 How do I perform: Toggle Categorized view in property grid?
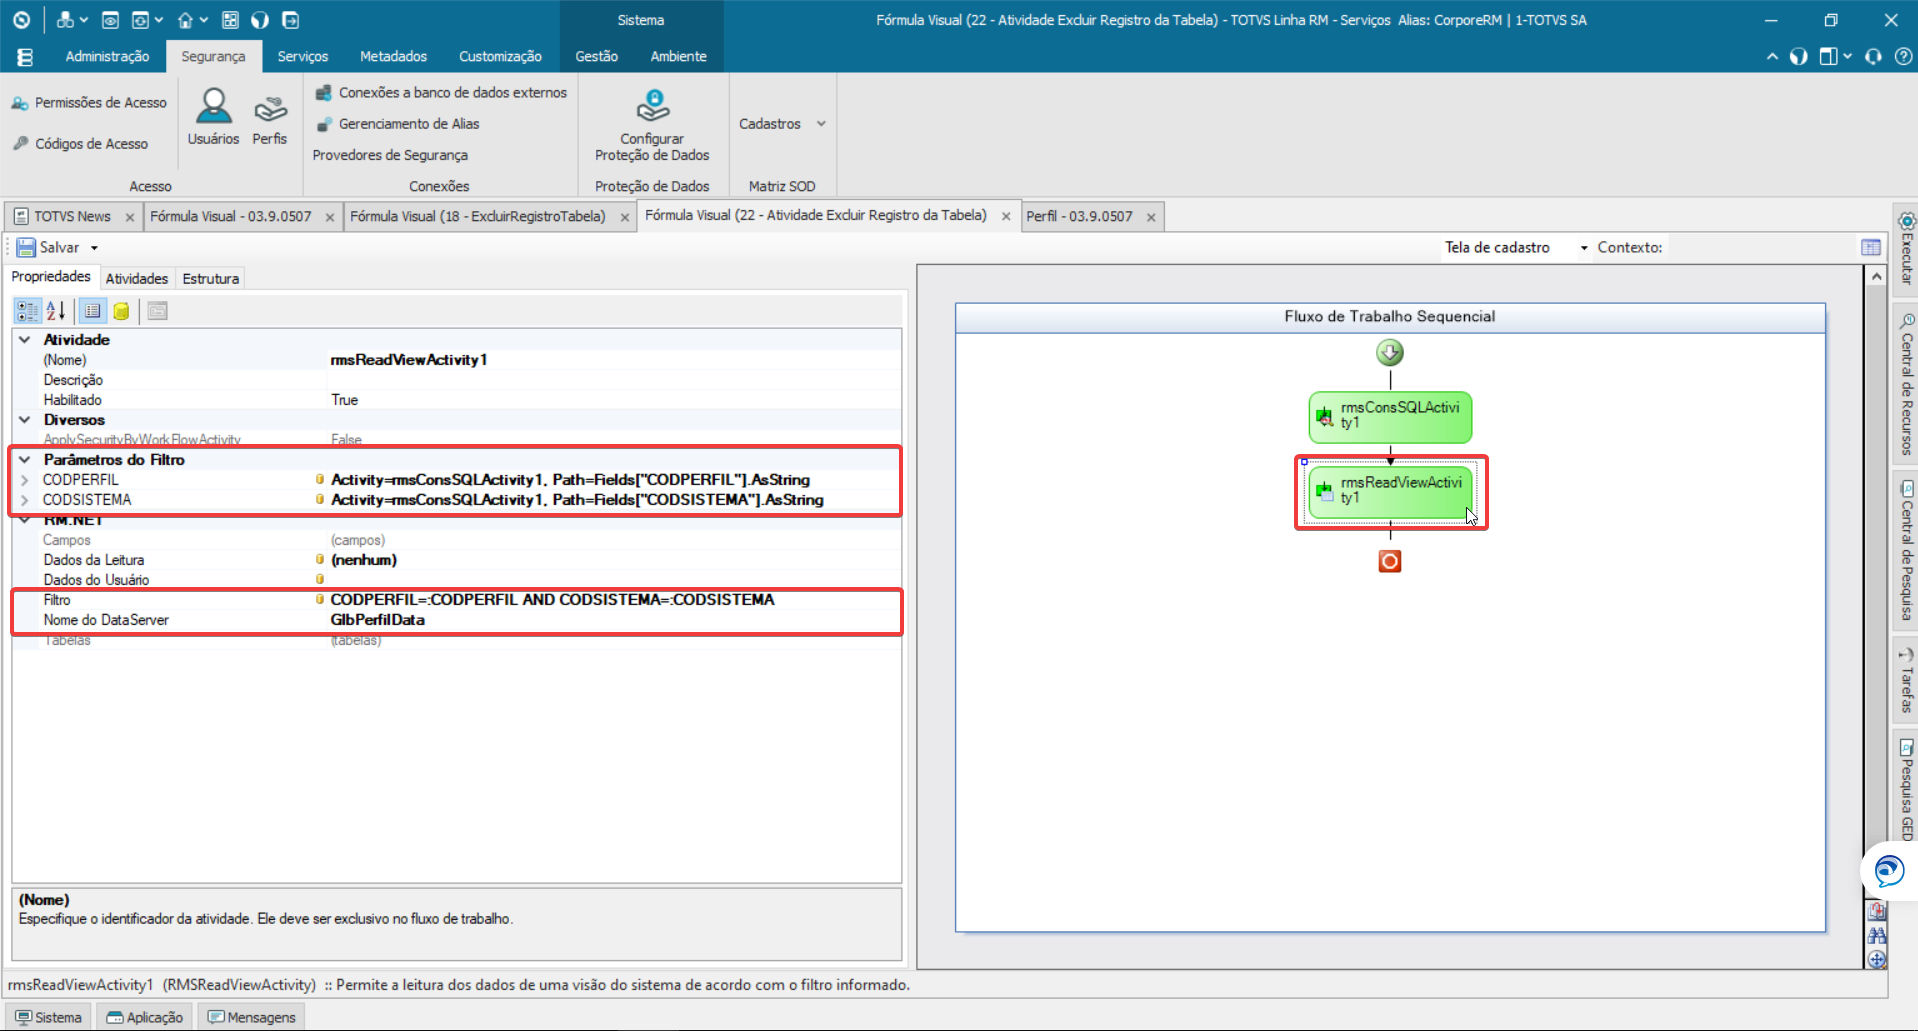click(x=27, y=311)
